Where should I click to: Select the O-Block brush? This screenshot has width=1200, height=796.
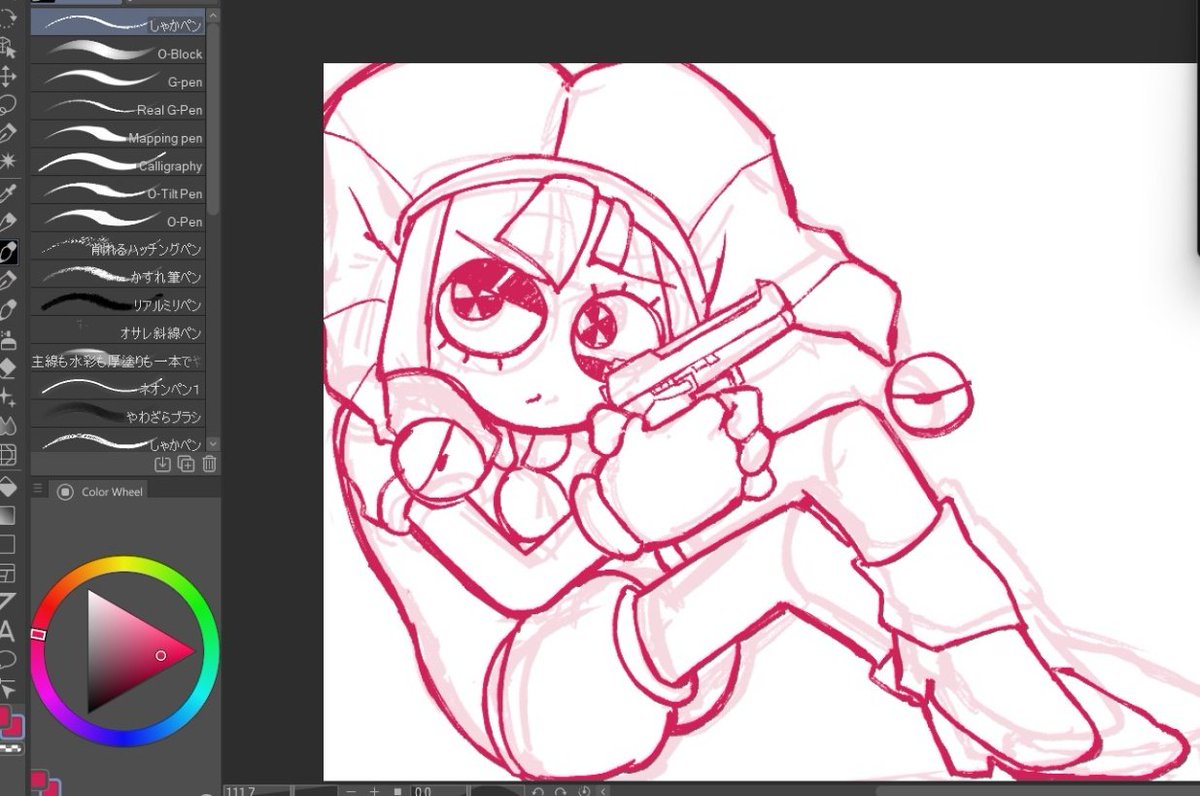coord(118,50)
